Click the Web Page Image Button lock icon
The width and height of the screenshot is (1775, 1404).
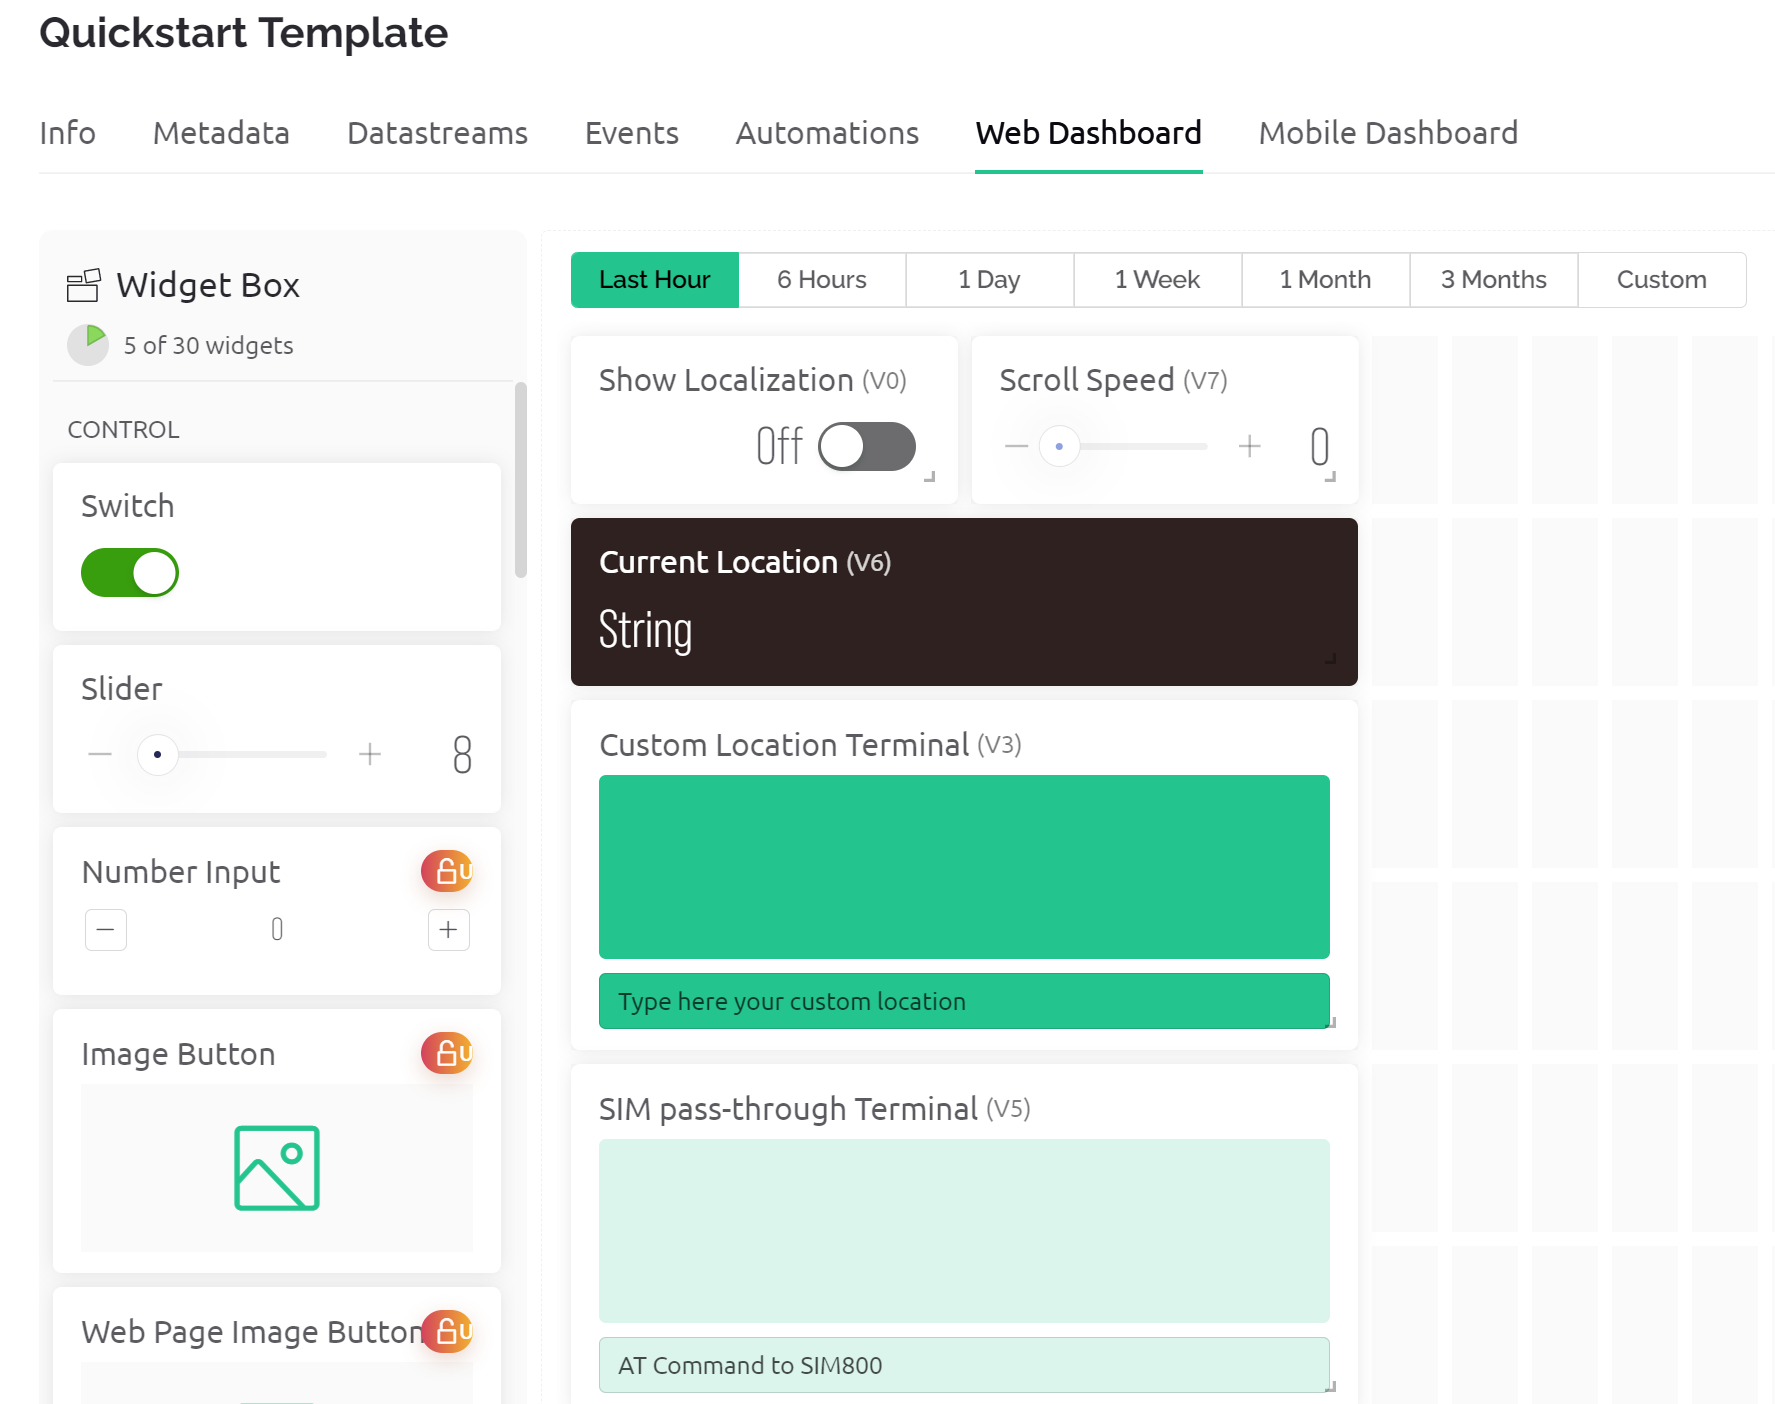(x=447, y=1331)
